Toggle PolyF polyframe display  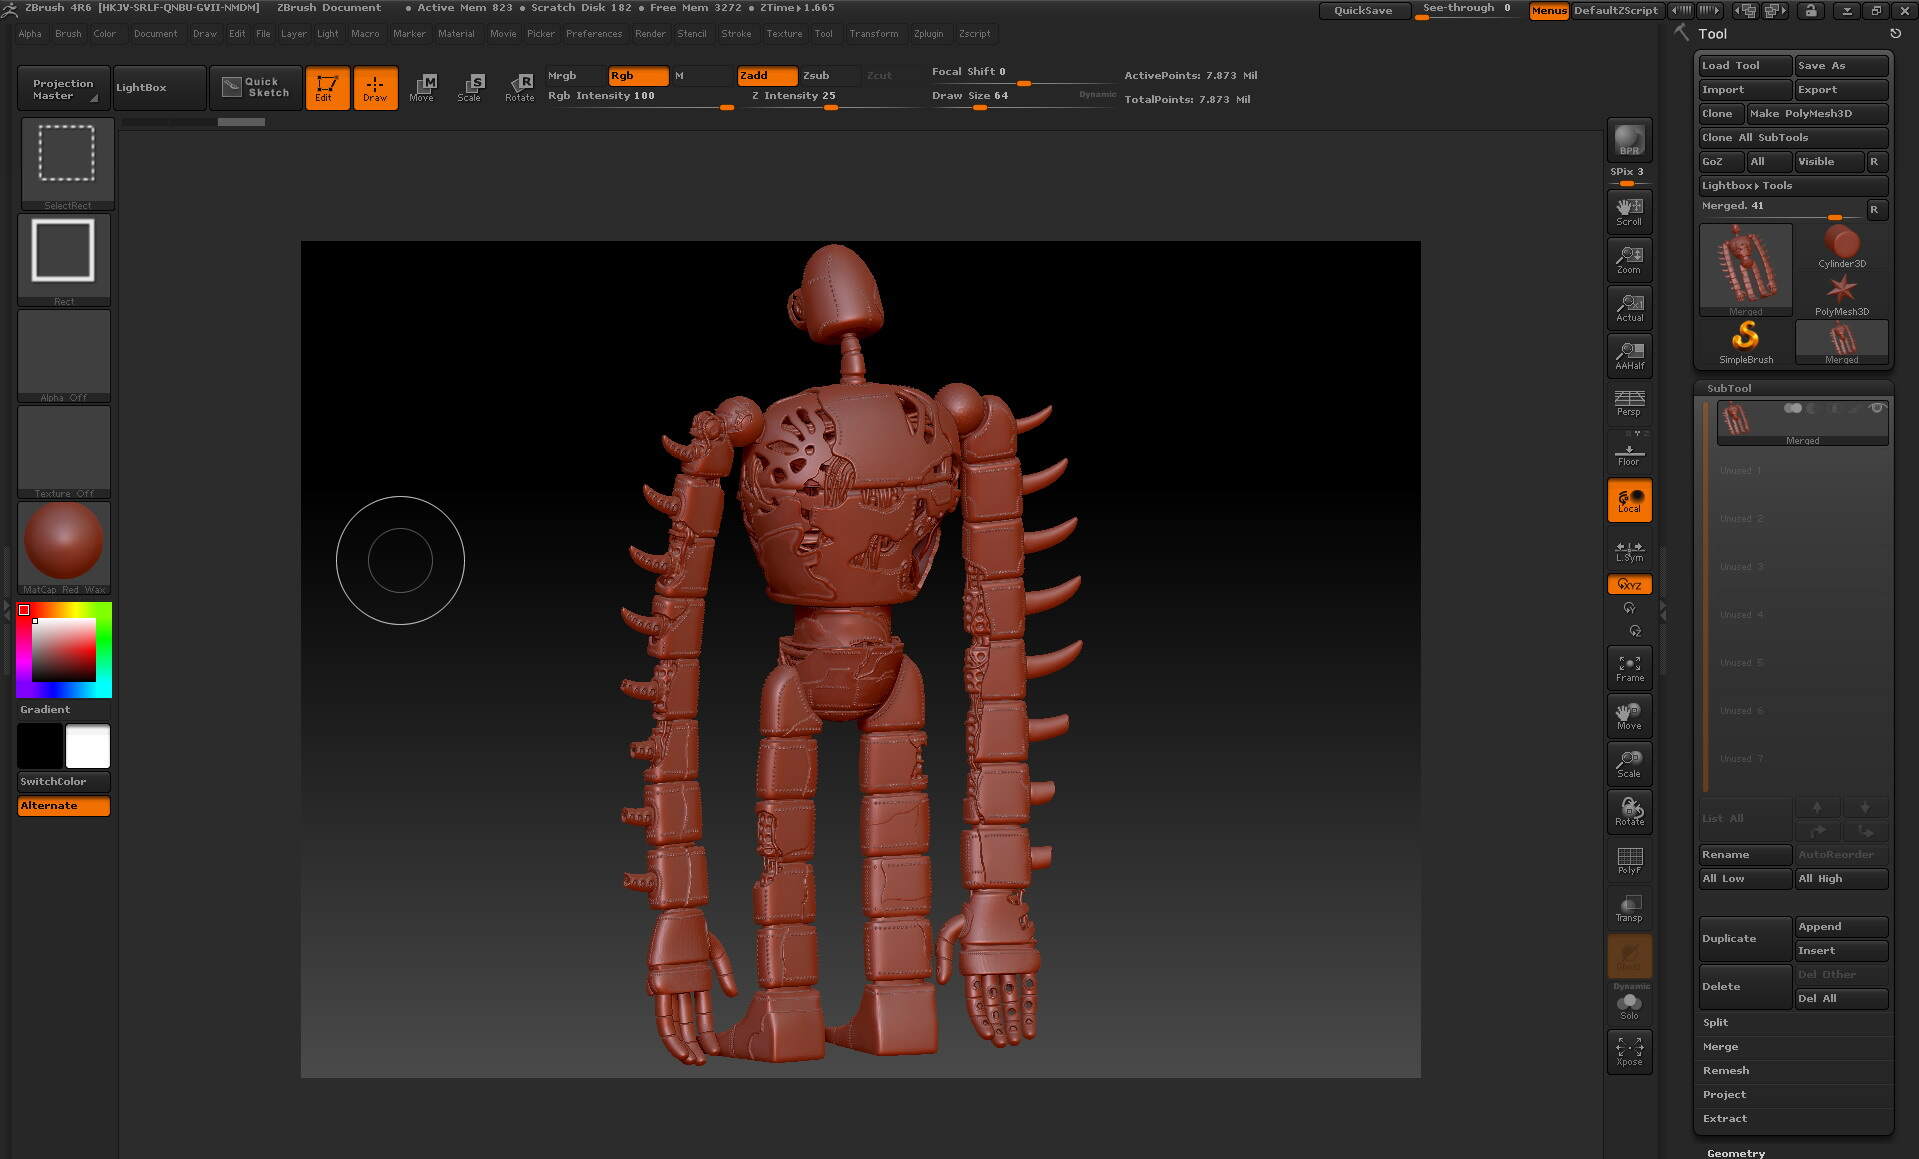1629,859
